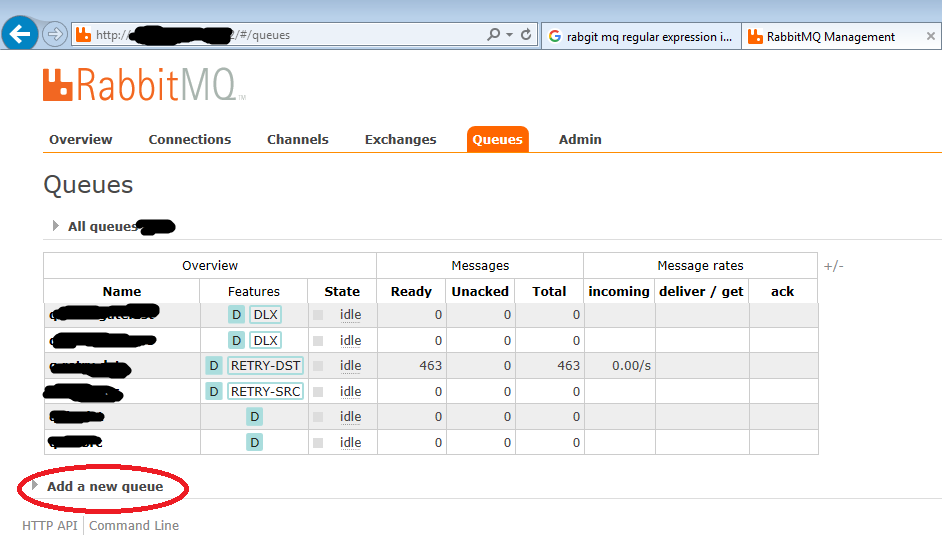The width and height of the screenshot is (942, 535).
Task: Click the Features column header
Action: tap(254, 291)
